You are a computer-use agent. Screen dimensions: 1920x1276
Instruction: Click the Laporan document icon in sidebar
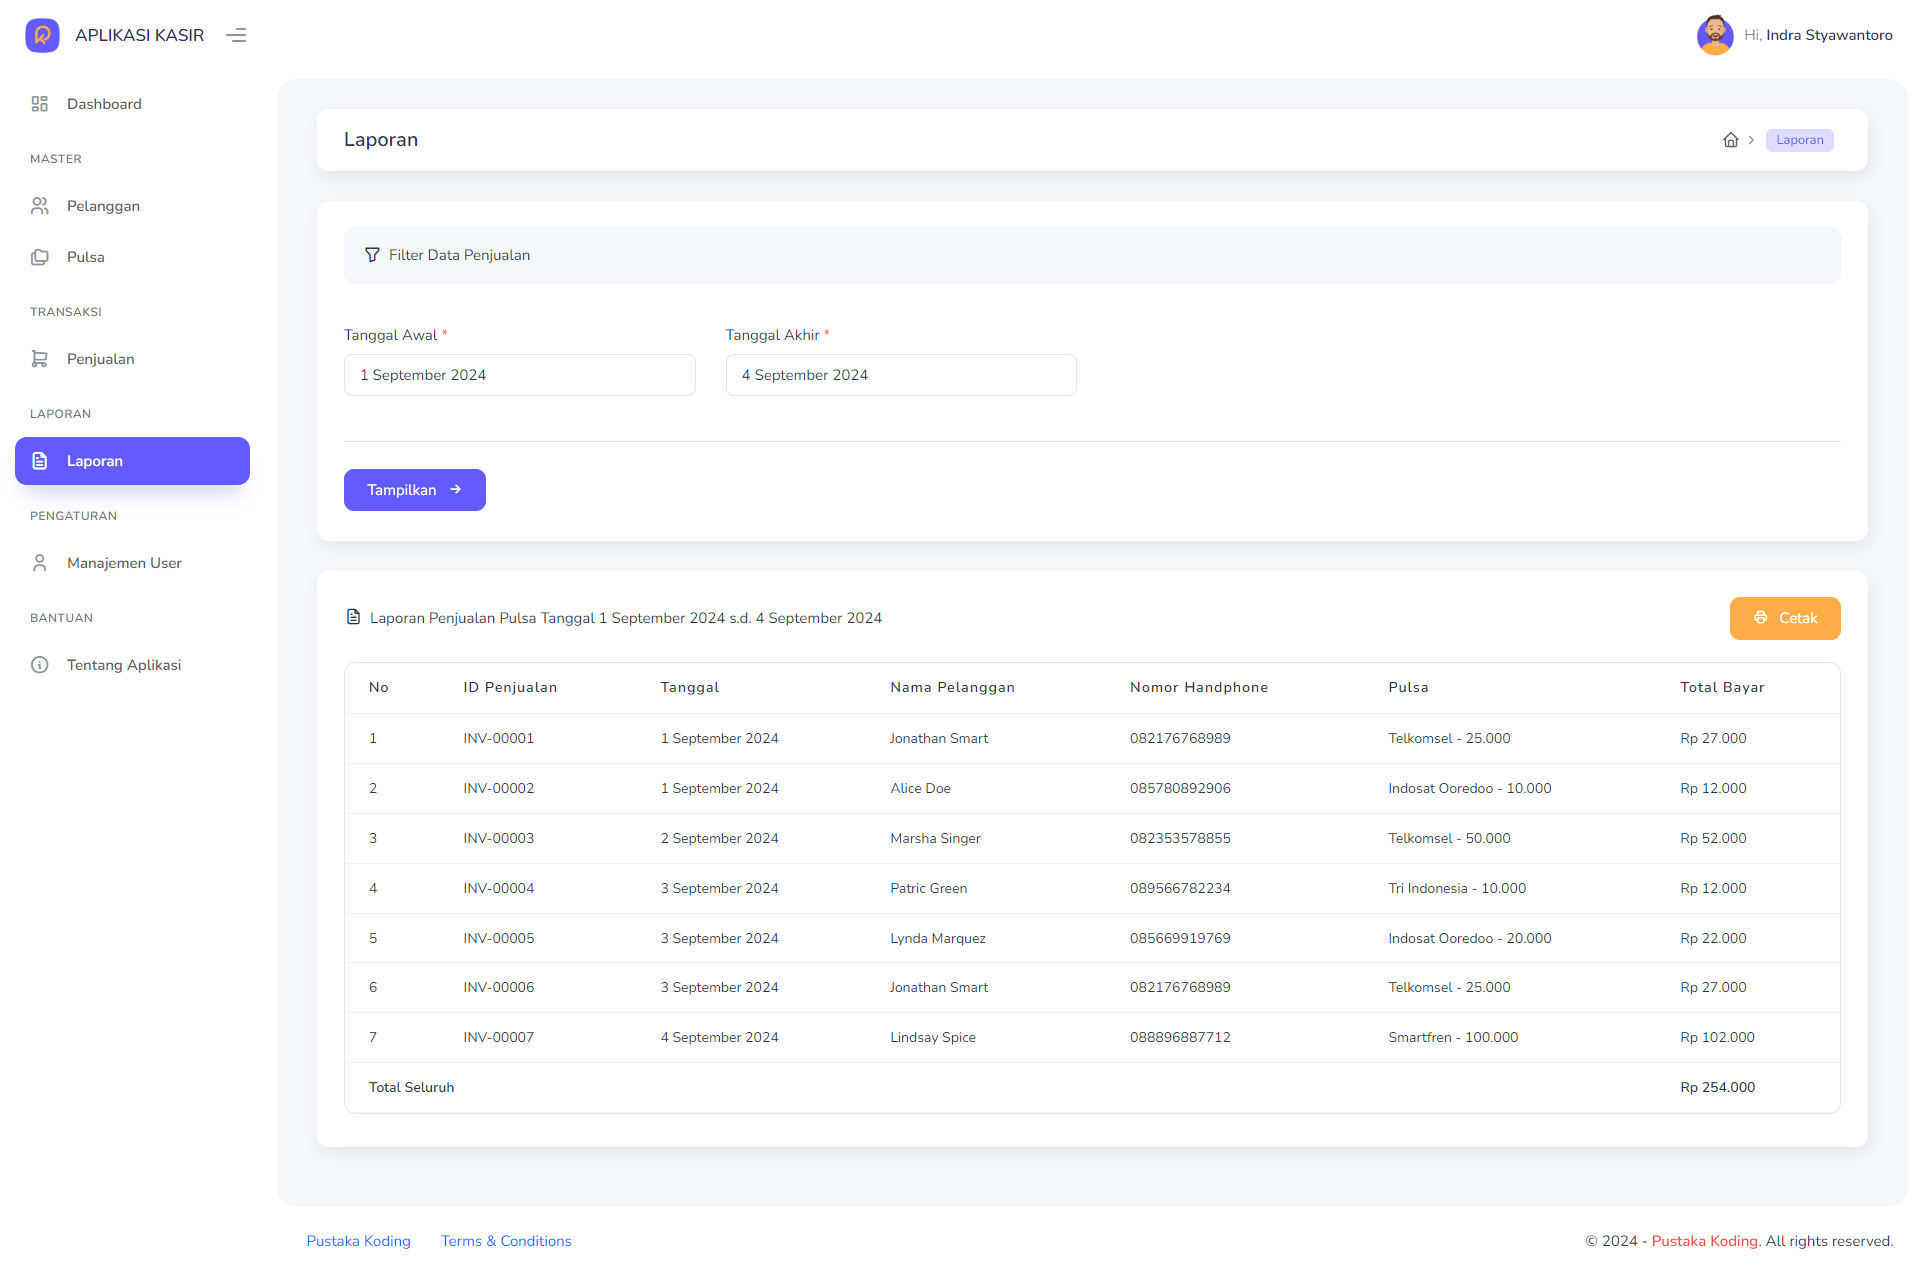pyautogui.click(x=40, y=461)
